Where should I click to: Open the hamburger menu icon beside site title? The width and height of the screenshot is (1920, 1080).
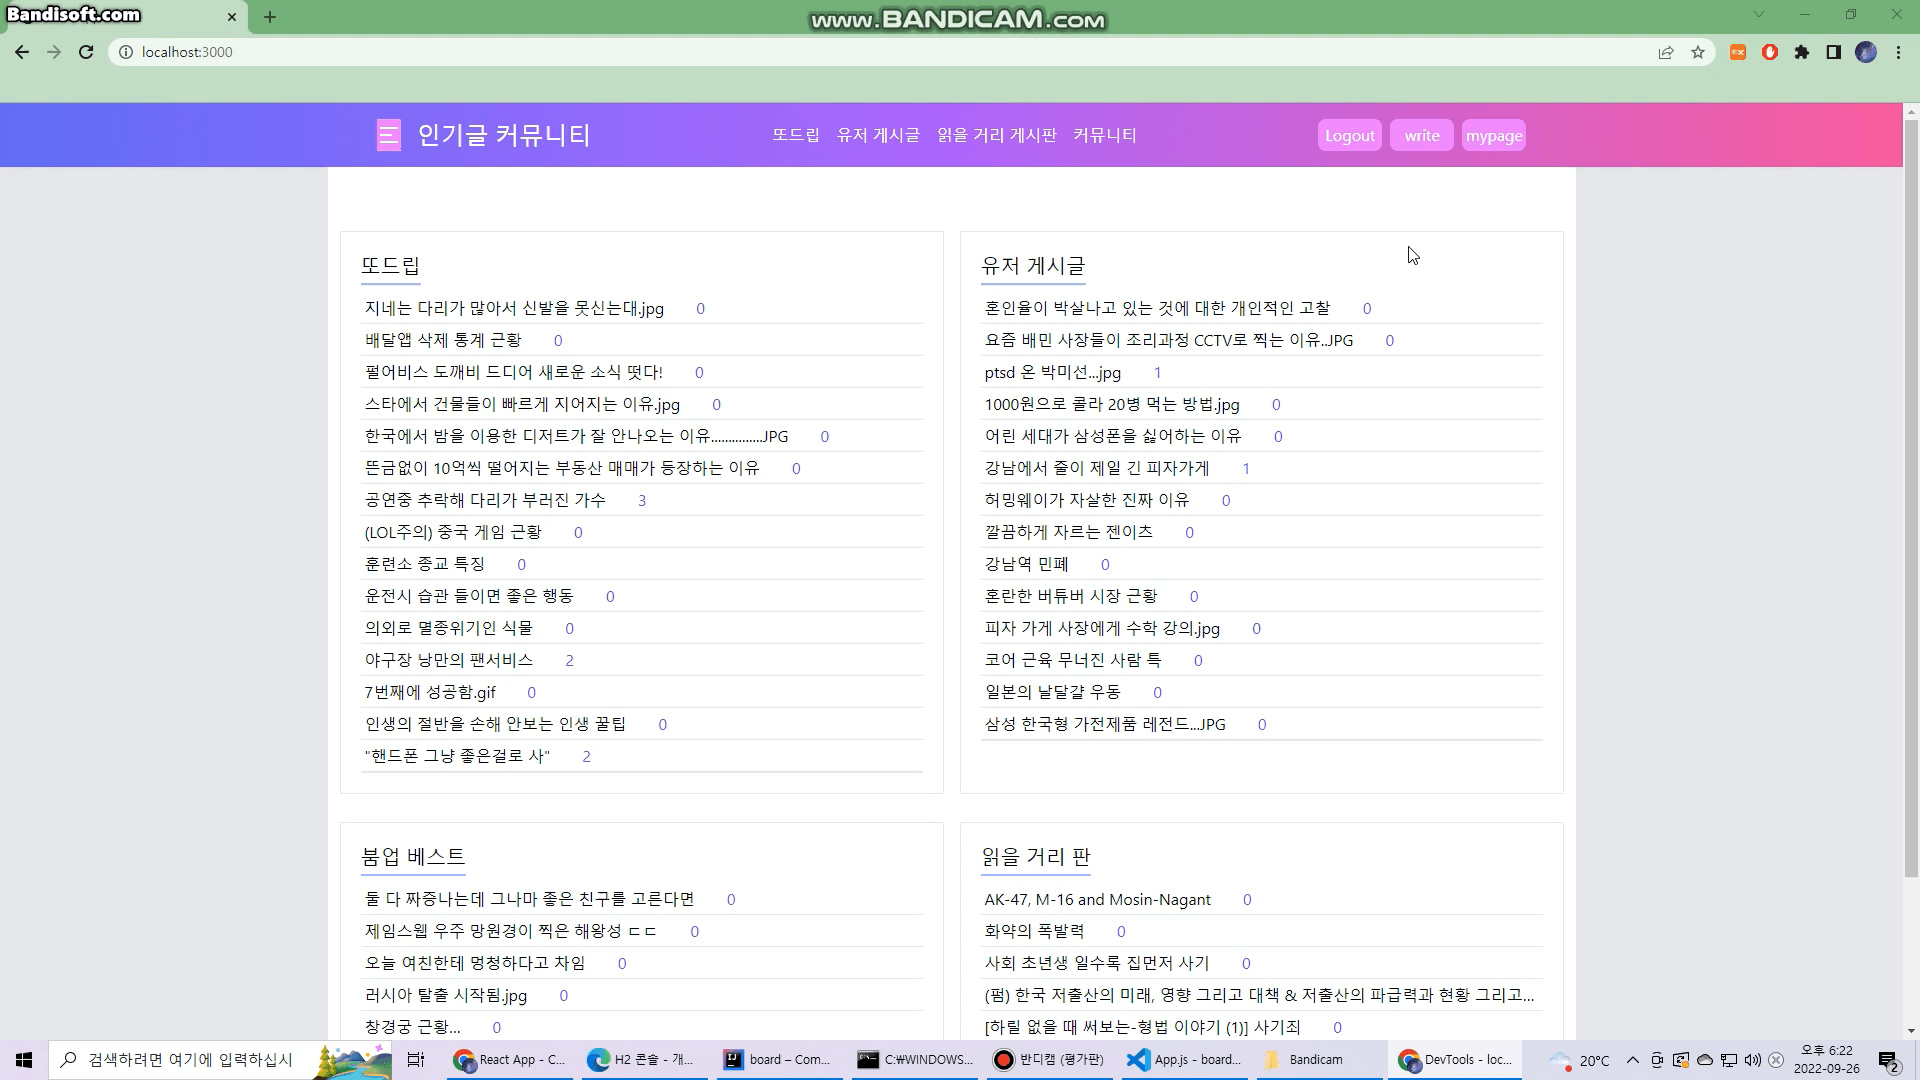click(x=388, y=135)
